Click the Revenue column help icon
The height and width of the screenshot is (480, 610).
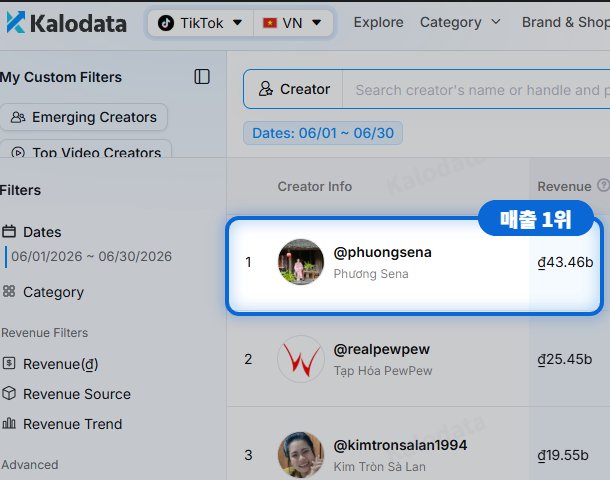603,186
